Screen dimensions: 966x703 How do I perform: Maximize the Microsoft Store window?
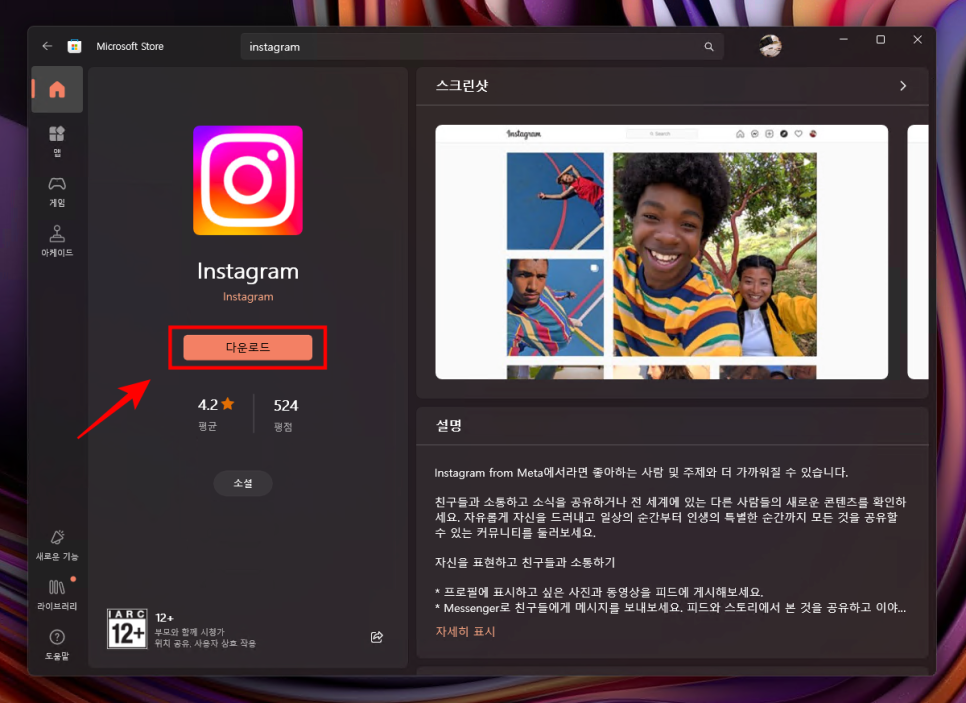coord(880,39)
